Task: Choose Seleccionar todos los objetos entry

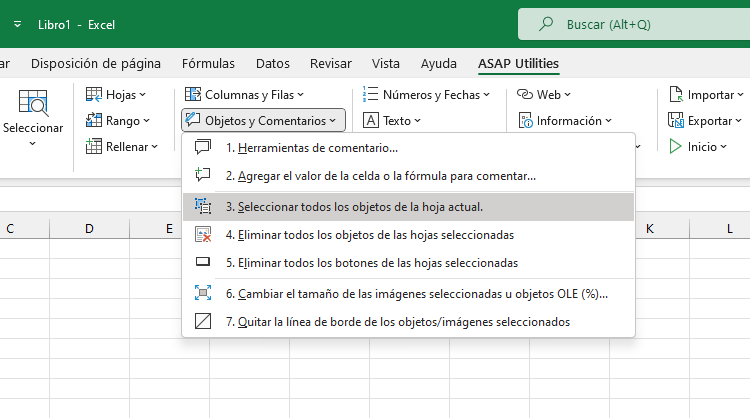Action: pyautogui.click(x=408, y=207)
